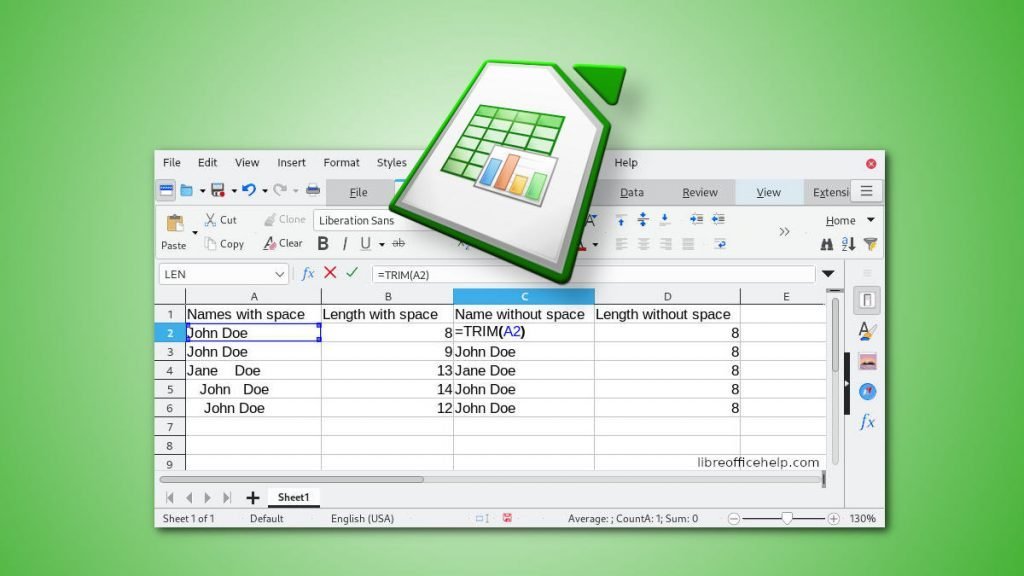
Task: Accept the formula with green checkmark
Action: pos(352,272)
